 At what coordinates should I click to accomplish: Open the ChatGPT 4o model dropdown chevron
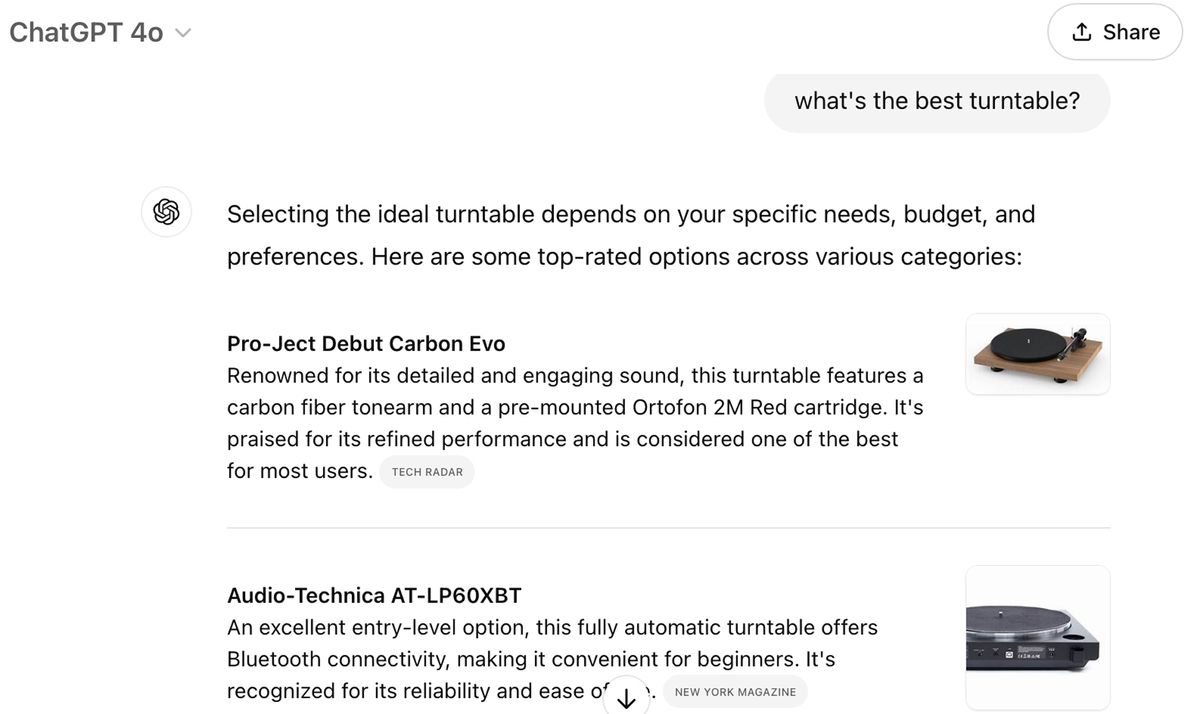pos(183,33)
